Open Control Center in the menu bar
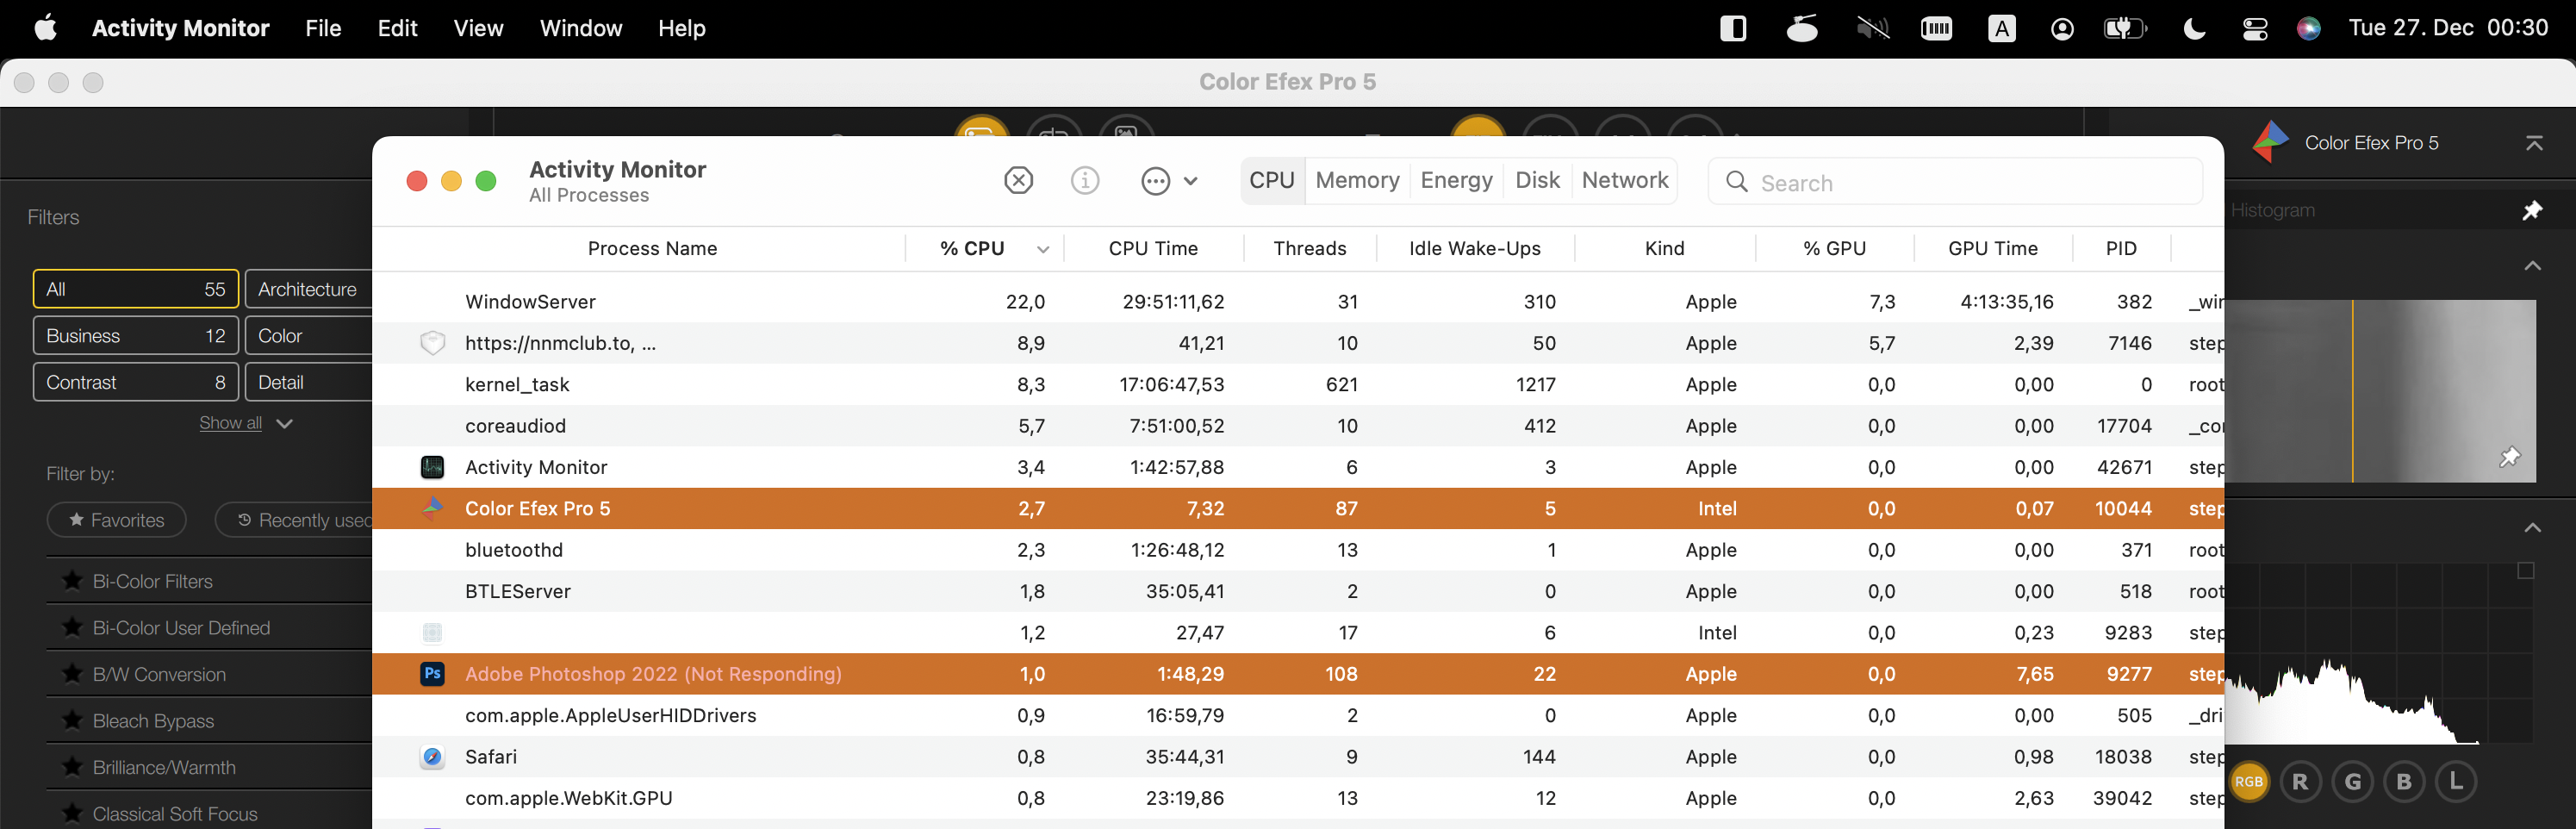 click(2255, 28)
